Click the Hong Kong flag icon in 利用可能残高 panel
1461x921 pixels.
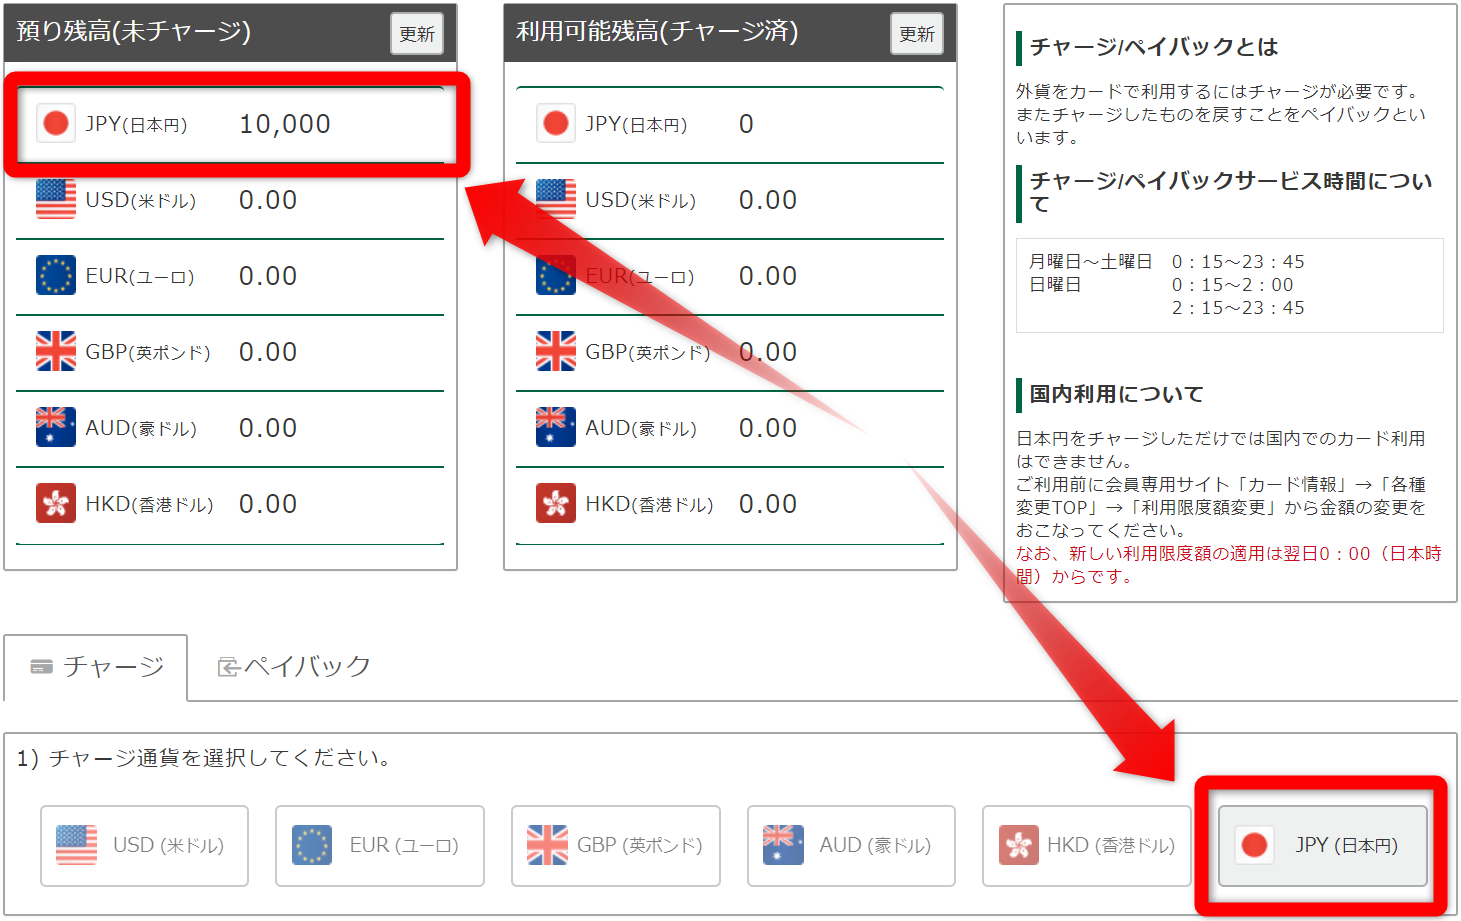pos(556,504)
